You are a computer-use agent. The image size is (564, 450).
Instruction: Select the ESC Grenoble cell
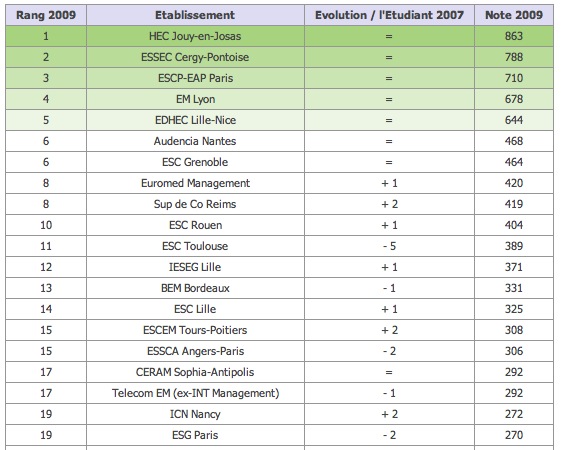pos(195,162)
